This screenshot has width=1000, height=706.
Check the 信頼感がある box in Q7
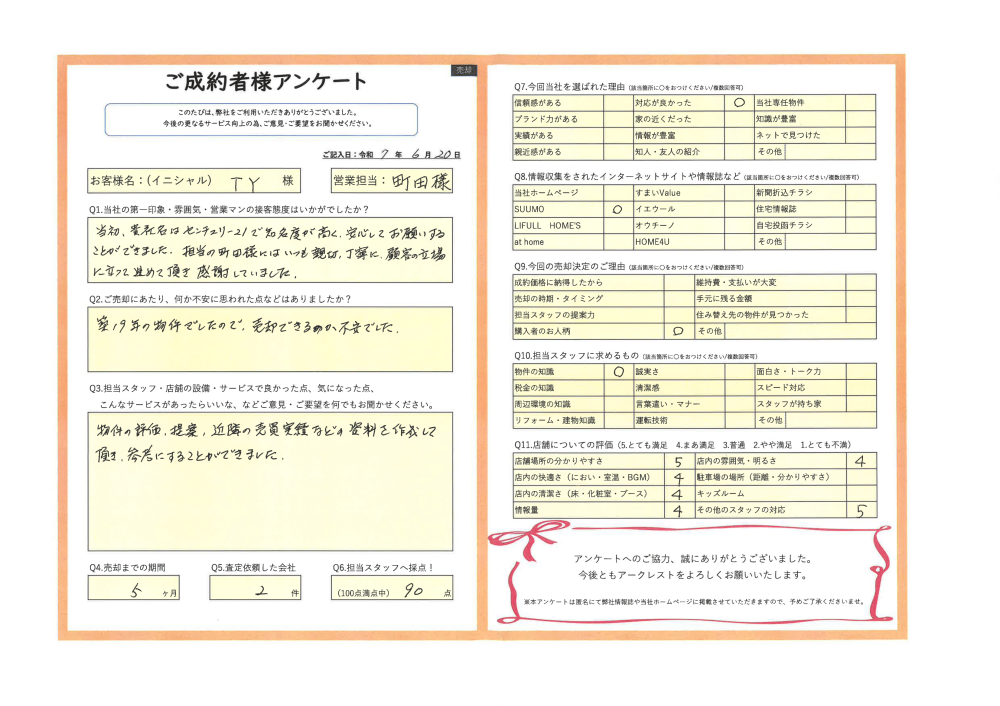[x=616, y=102]
